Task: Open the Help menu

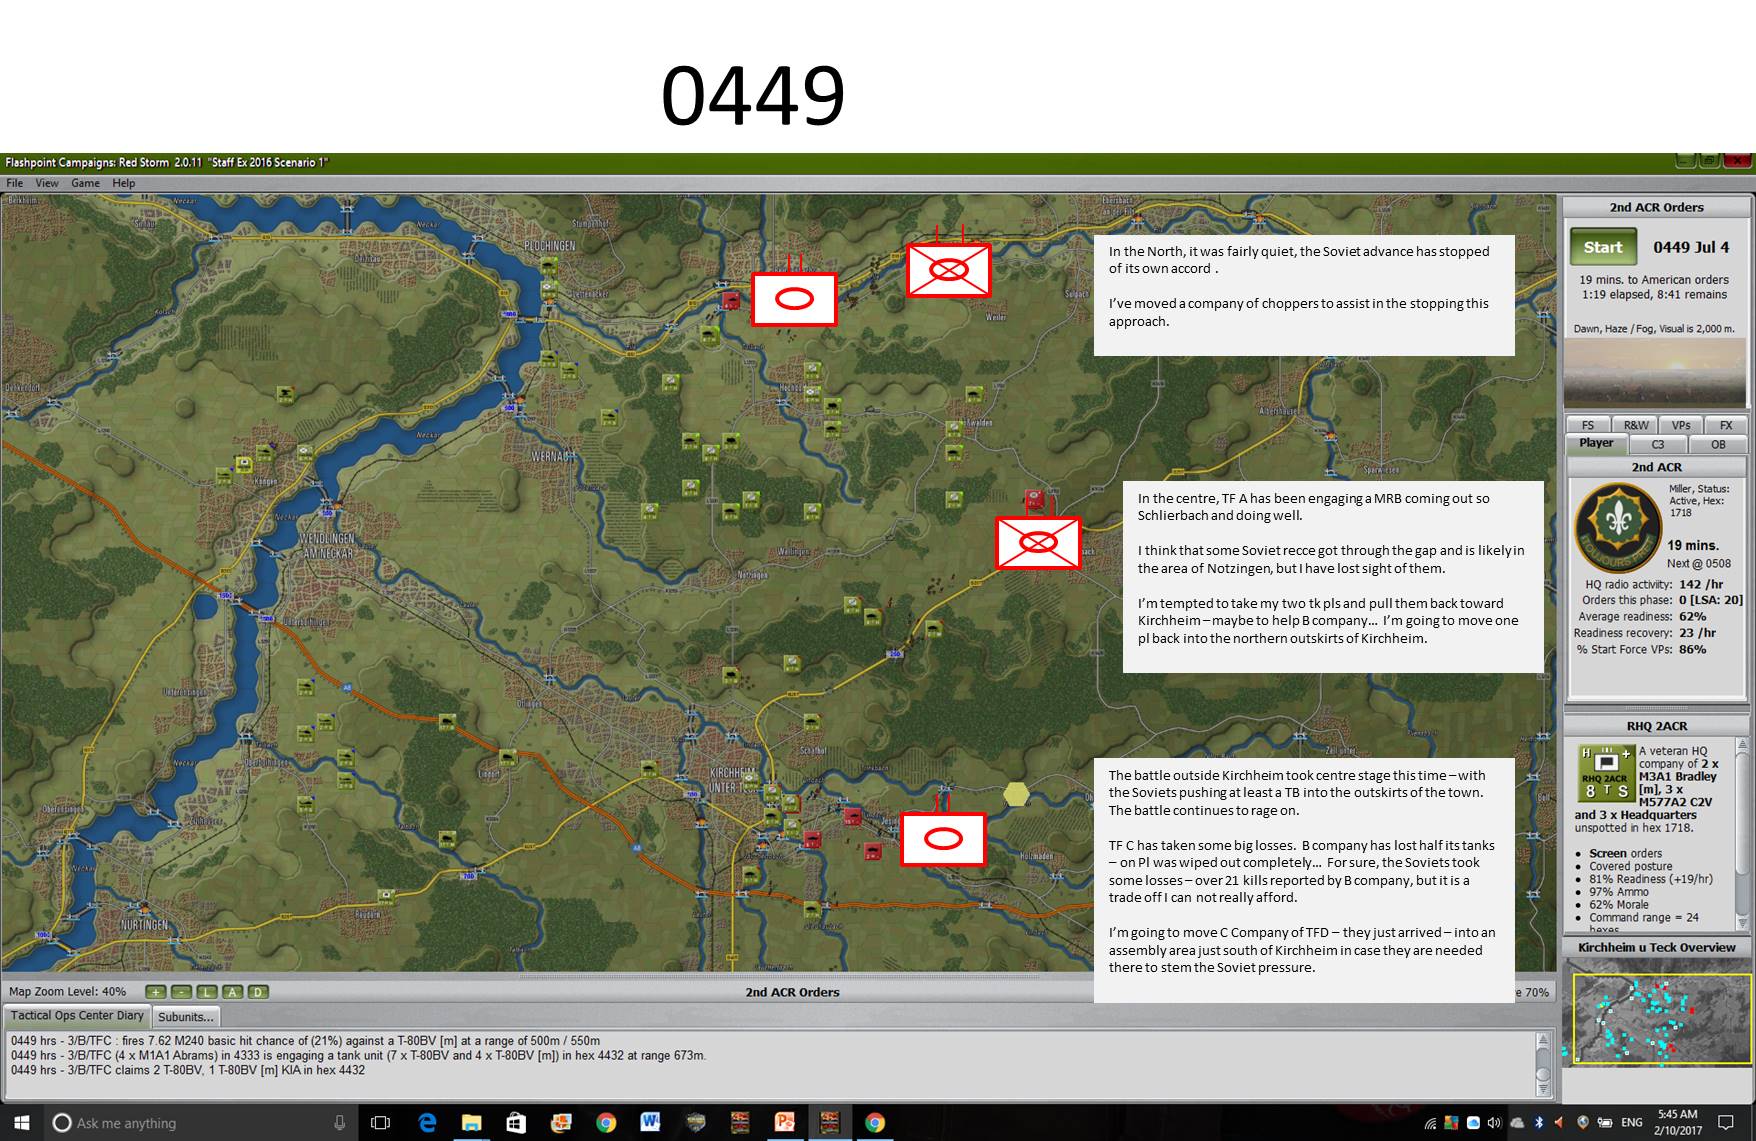Action: (124, 183)
